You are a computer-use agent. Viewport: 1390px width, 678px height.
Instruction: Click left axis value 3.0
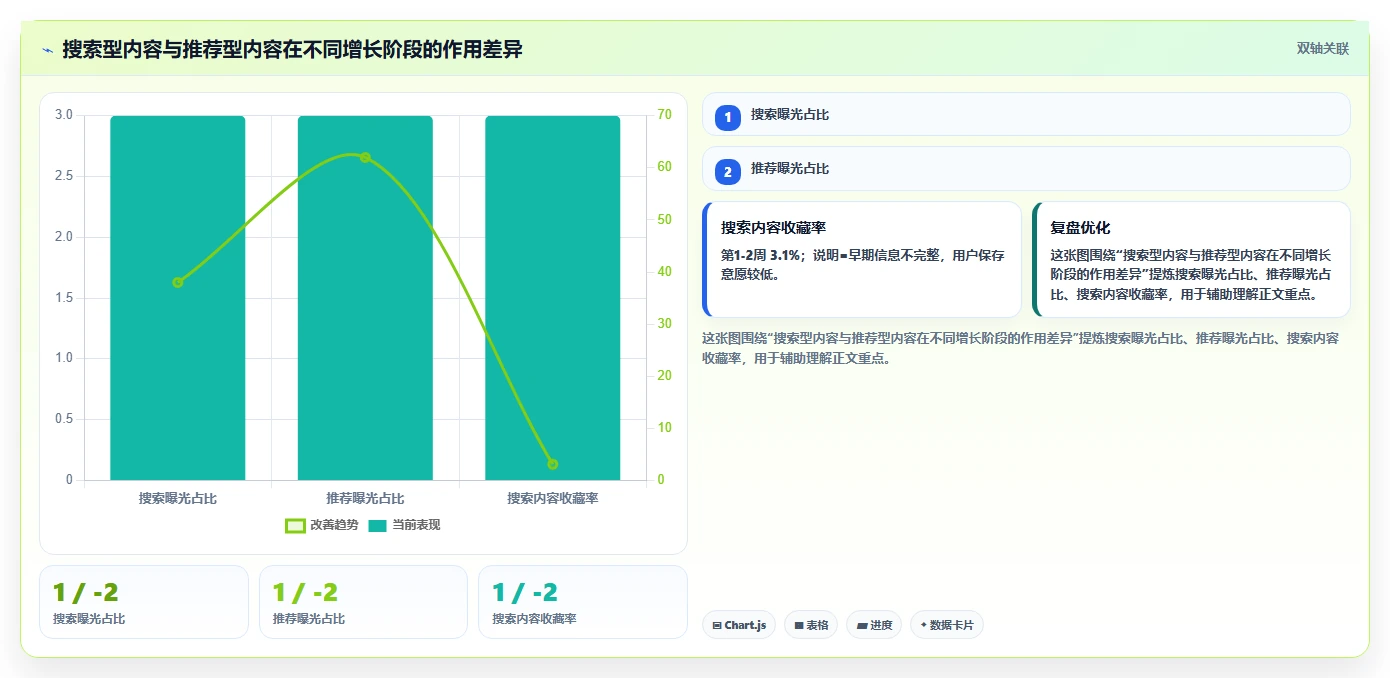(x=64, y=115)
